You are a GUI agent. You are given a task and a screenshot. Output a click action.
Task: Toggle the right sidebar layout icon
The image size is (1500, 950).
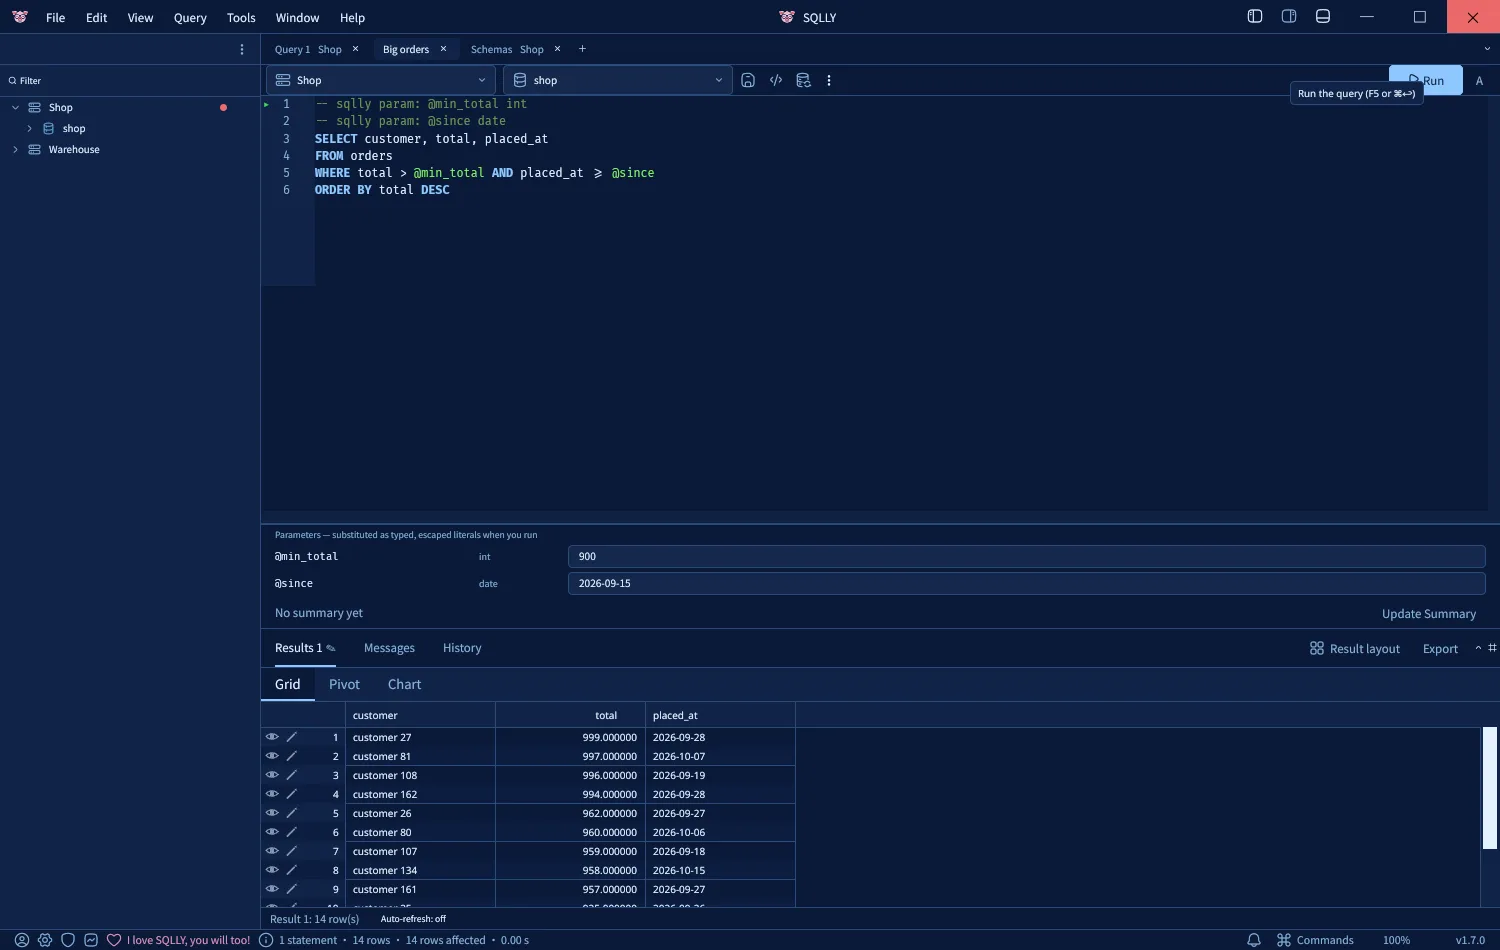[x=1289, y=16]
